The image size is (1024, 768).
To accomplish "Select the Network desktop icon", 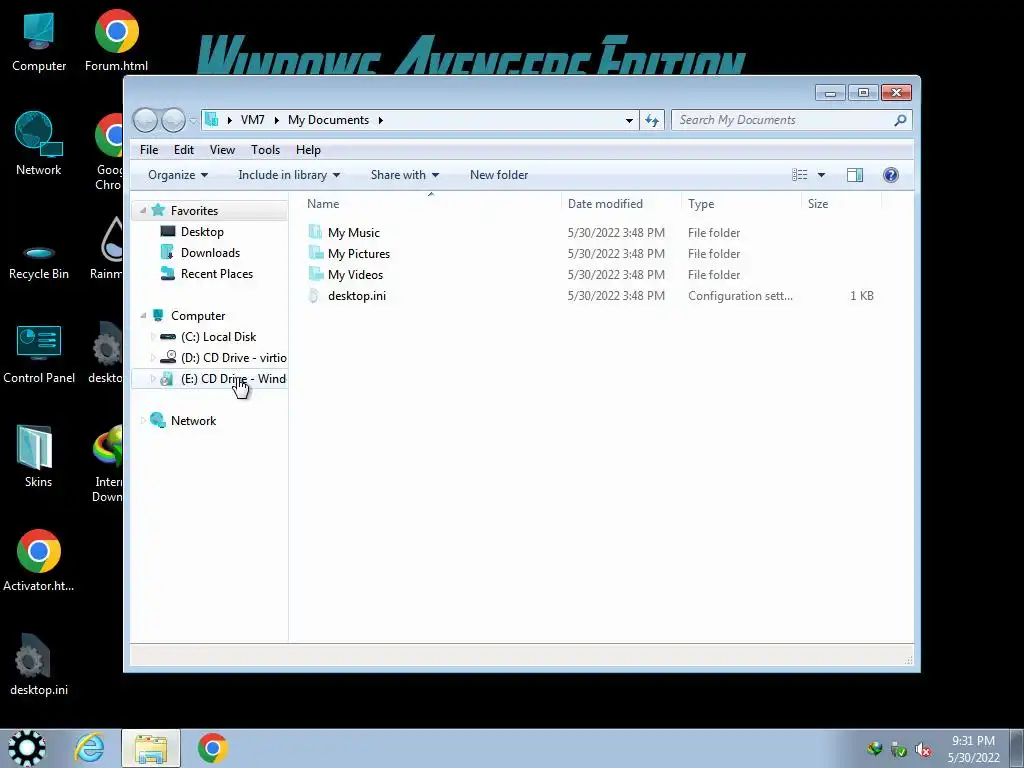I will click(x=39, y=144).
